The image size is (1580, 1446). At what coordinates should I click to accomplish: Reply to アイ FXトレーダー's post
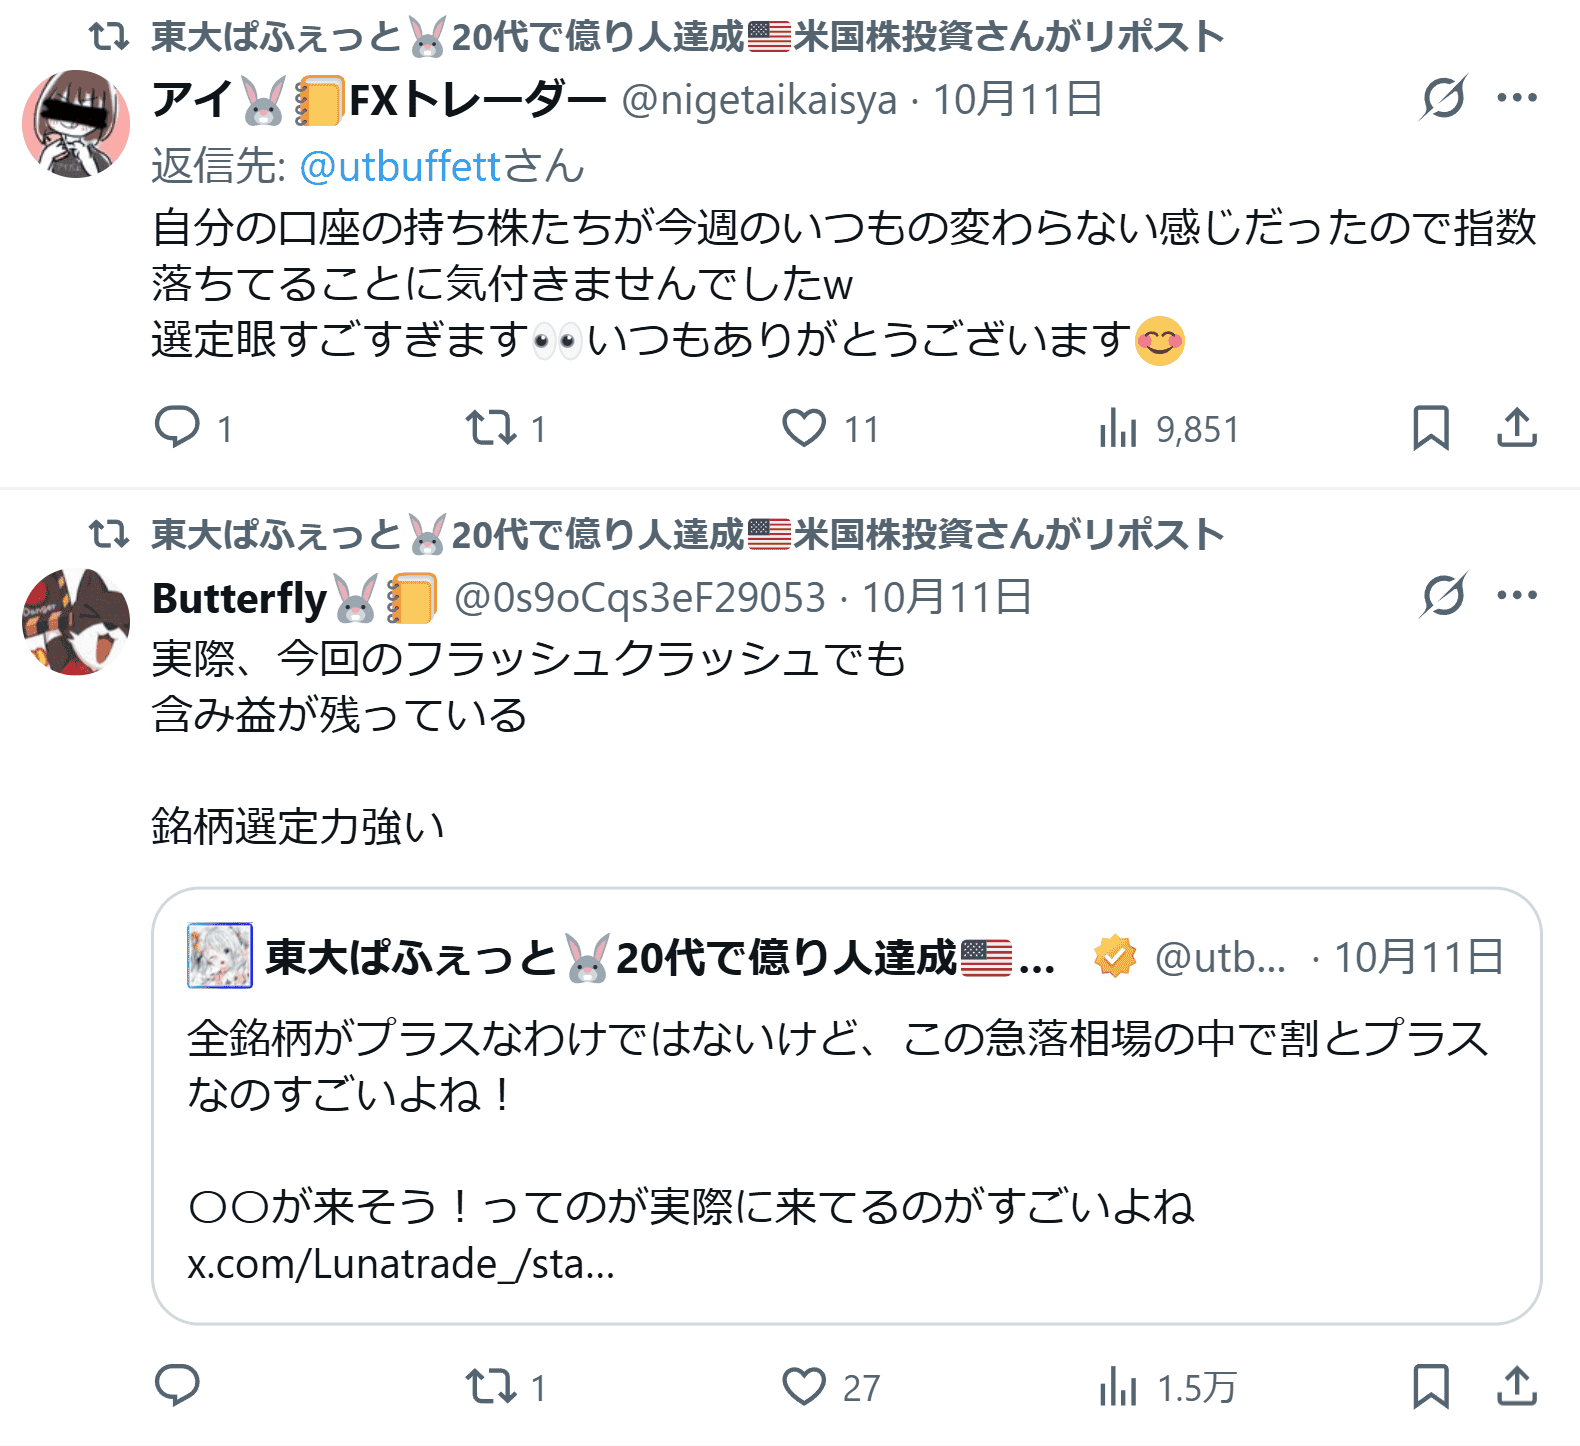pos(178,428)
